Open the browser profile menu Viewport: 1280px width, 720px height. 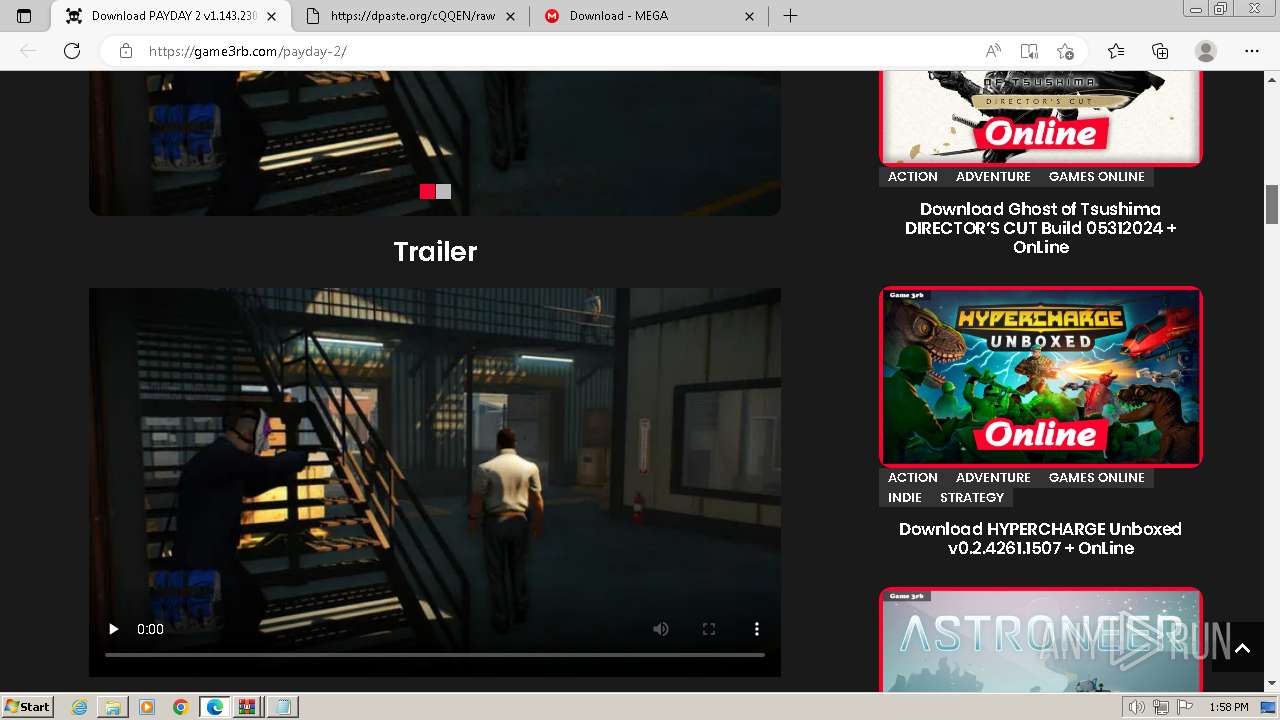tap(1206, 51)
